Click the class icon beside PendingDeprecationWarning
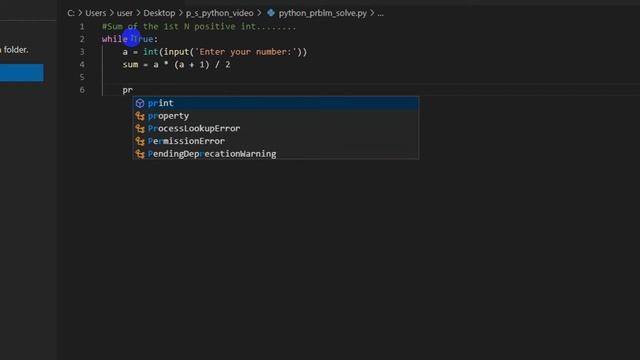This screenshot has width=640, height=360. coord(140,154)
